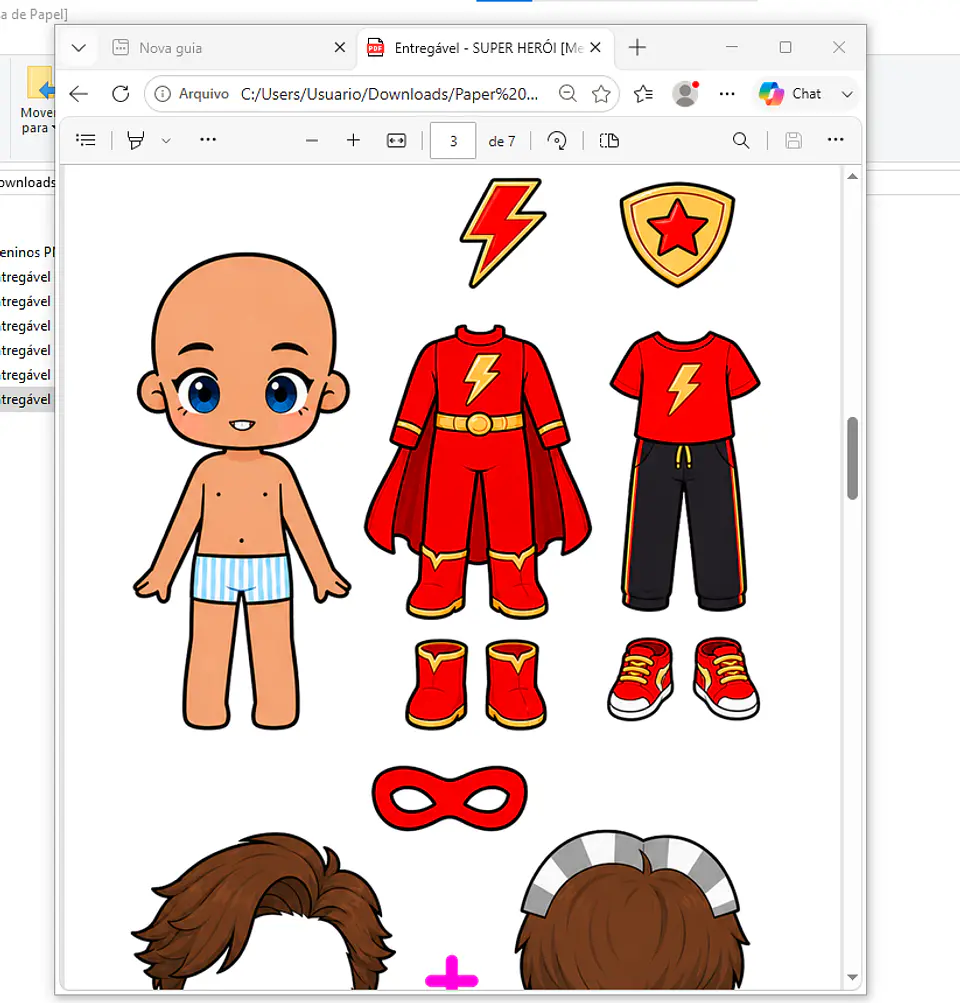This screenshot has width=960, height=1003.
Task: Click the scroll up arrow of PDF viewer
Action: 853,177
